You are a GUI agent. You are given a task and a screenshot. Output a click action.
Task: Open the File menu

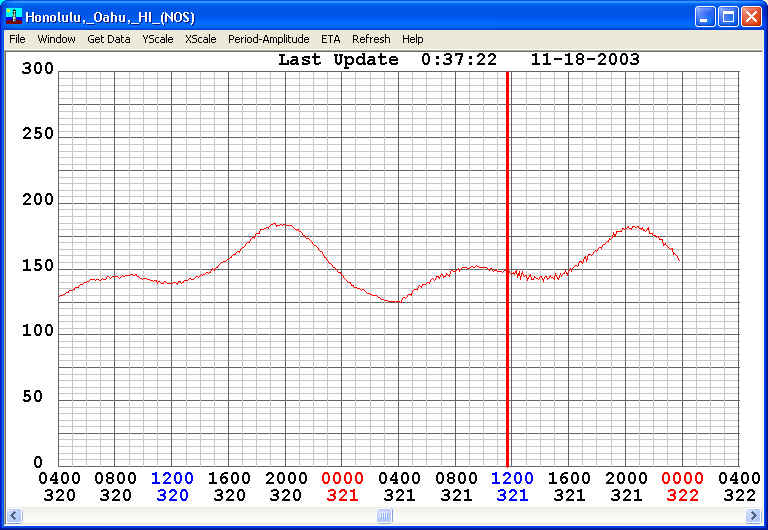pos(17,39)
